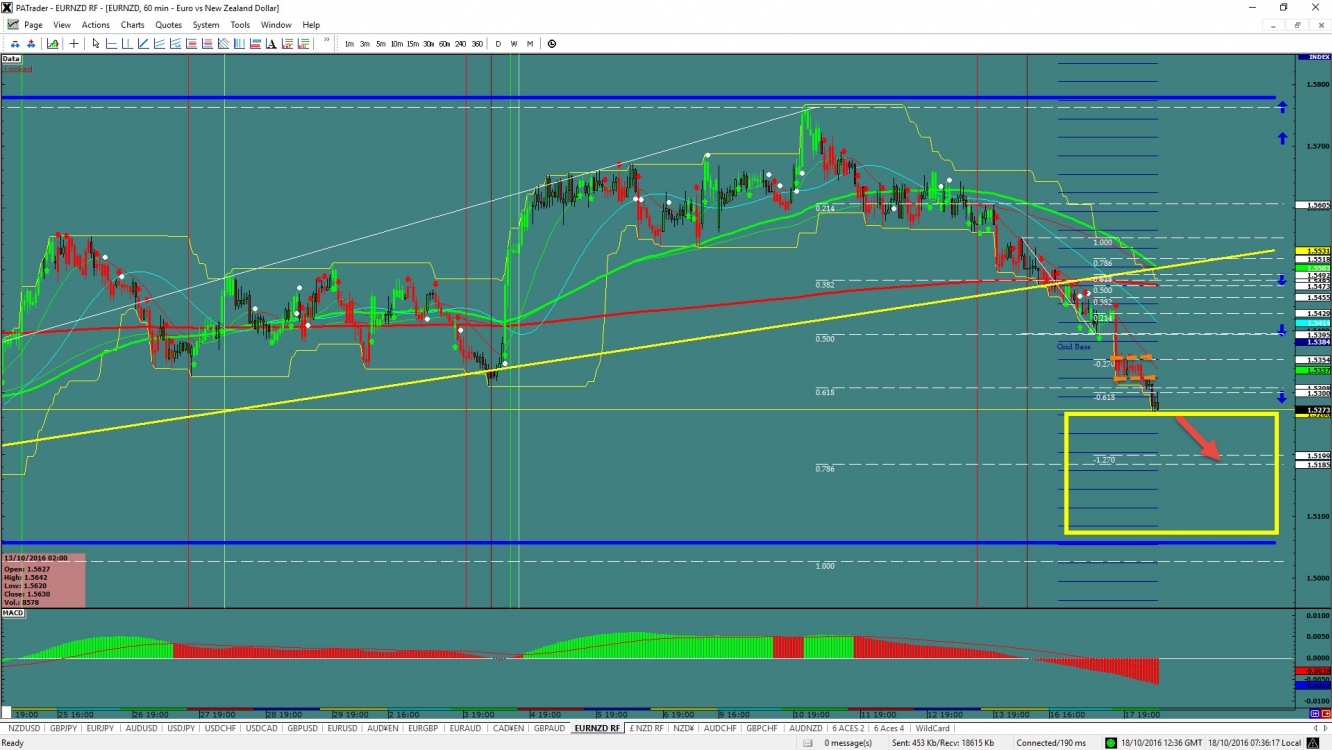Open the Charts menu
This screenshot has height=750, width=1332.
132,25
